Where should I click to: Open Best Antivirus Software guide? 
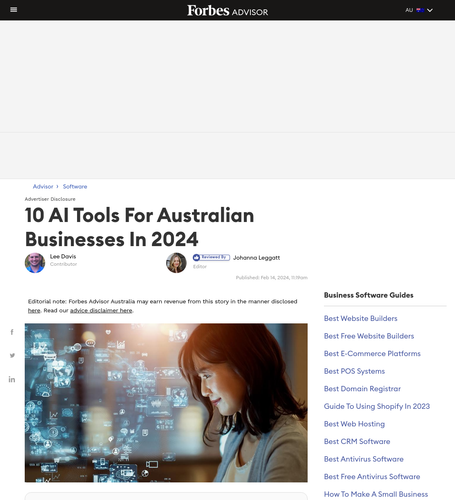click(x=364, y=459)
